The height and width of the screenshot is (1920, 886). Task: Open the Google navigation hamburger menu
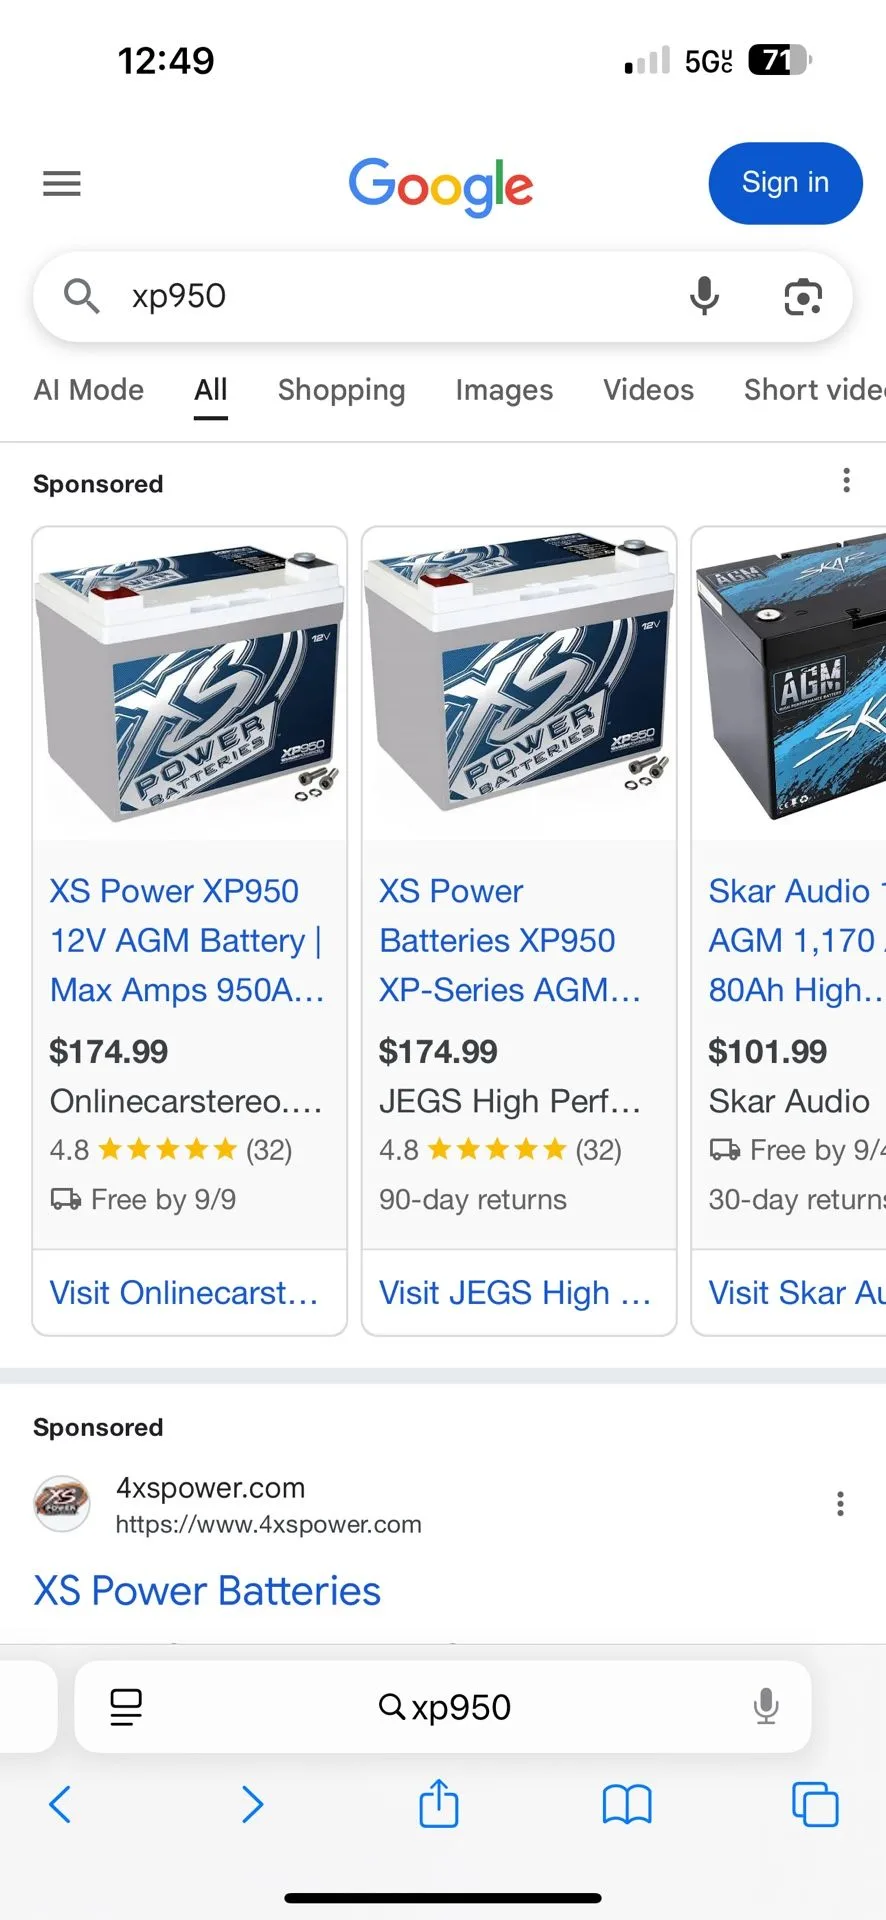61,183
